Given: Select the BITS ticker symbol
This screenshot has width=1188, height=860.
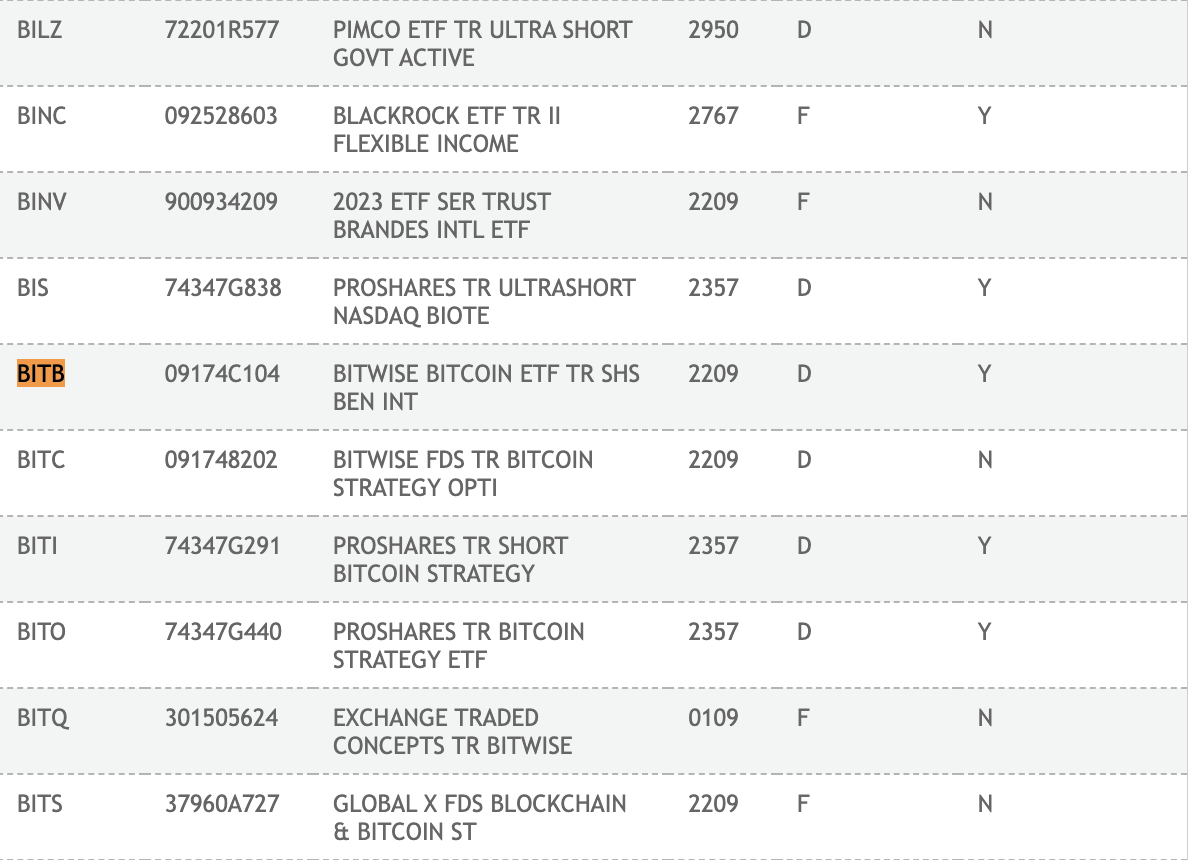Looking at the screenshot, I should [x=40, y=804].
